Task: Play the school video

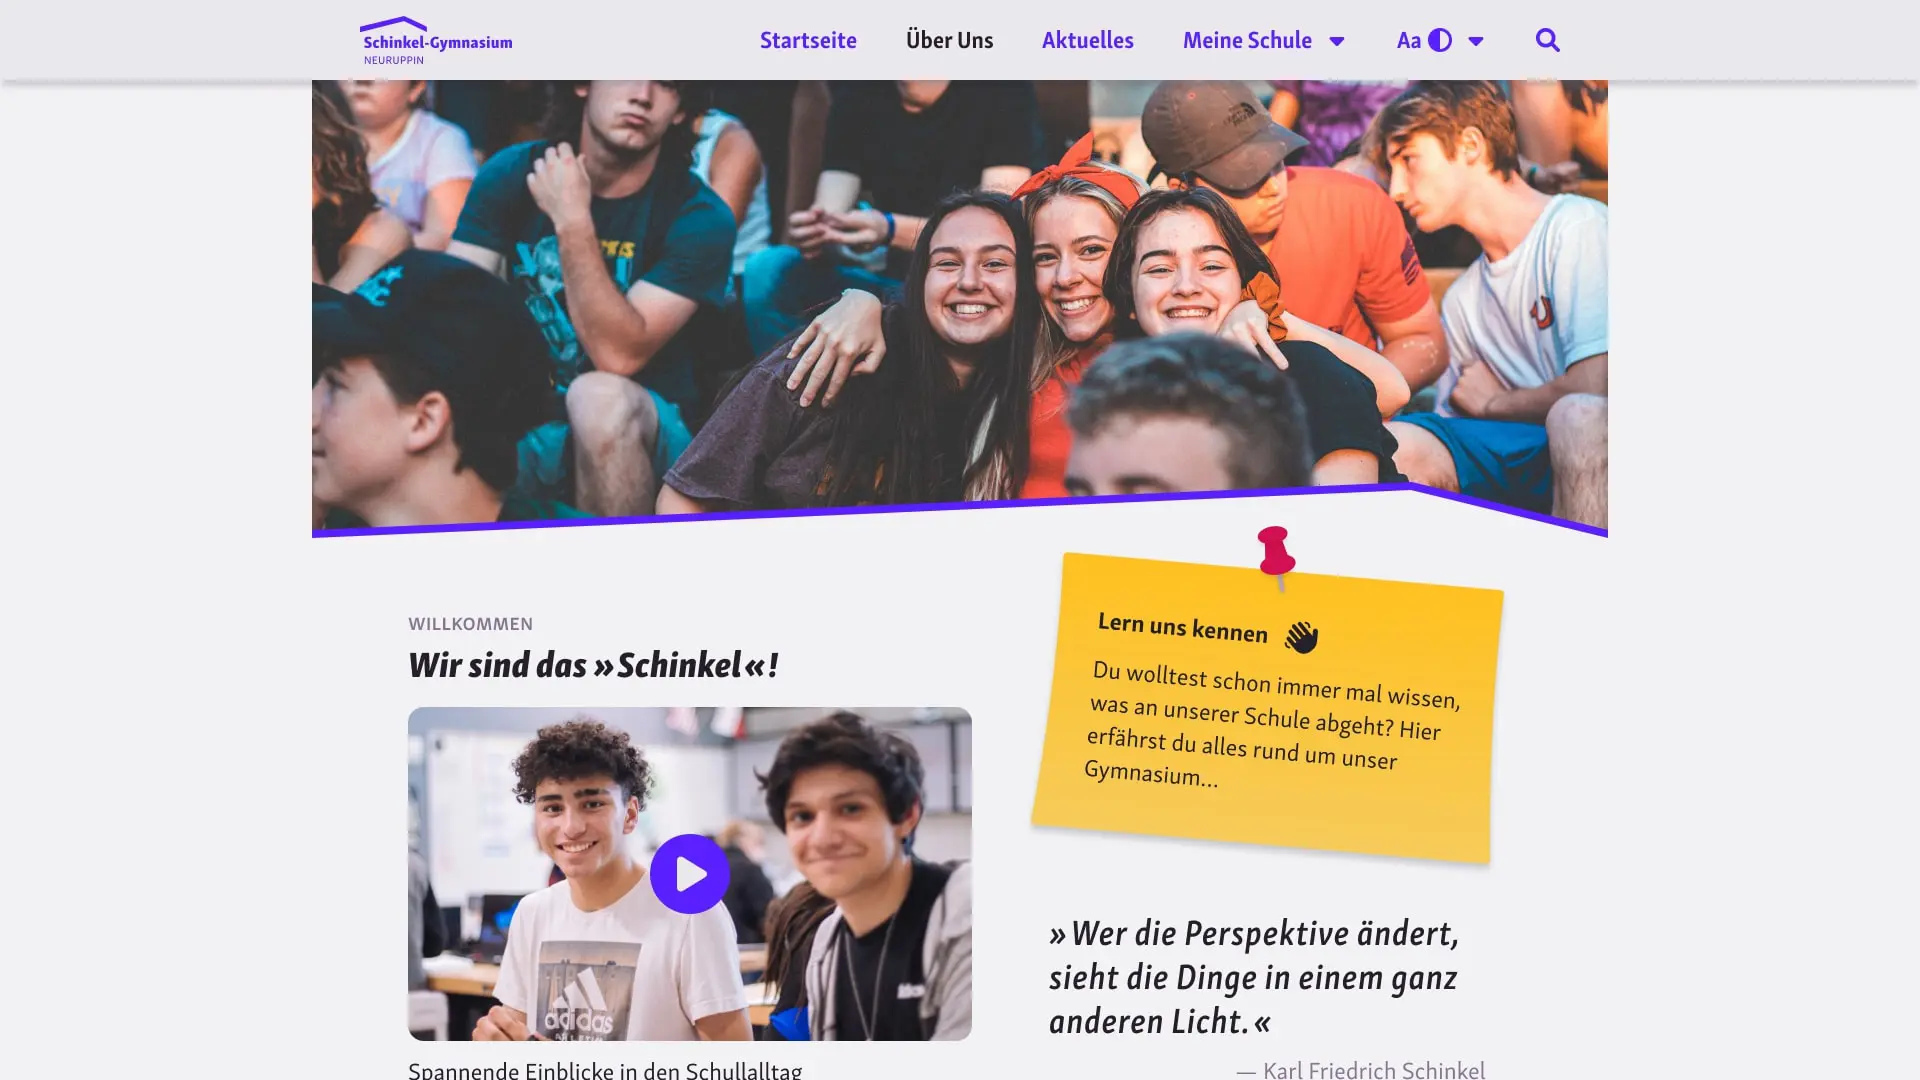Action: click(690, 874)
